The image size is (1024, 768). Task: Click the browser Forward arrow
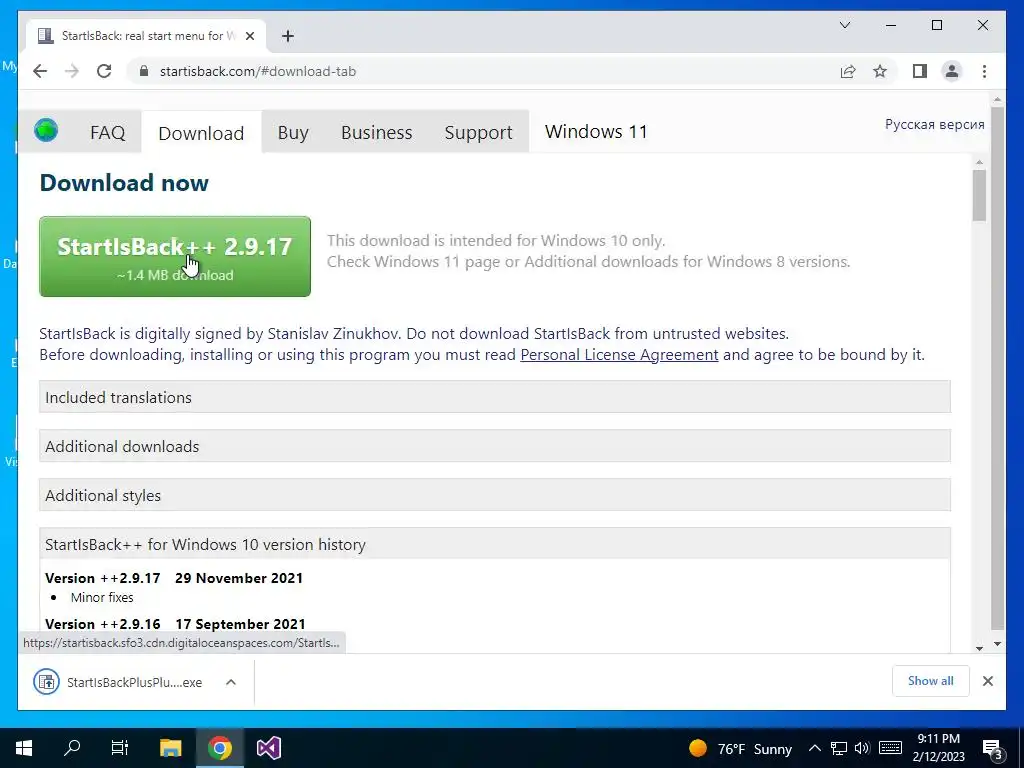click(72, 71)
